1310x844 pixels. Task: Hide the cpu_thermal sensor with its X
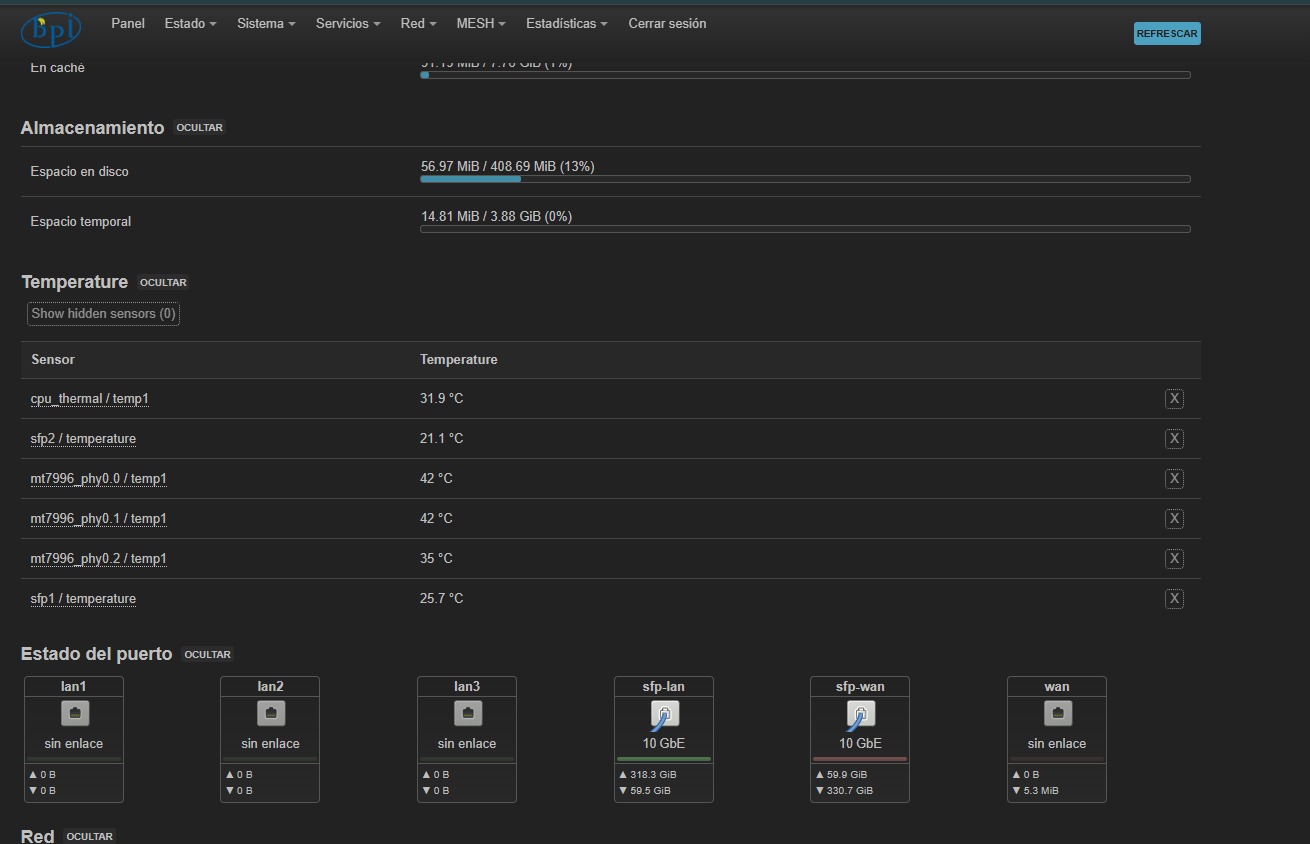[x=1174, y=399]
